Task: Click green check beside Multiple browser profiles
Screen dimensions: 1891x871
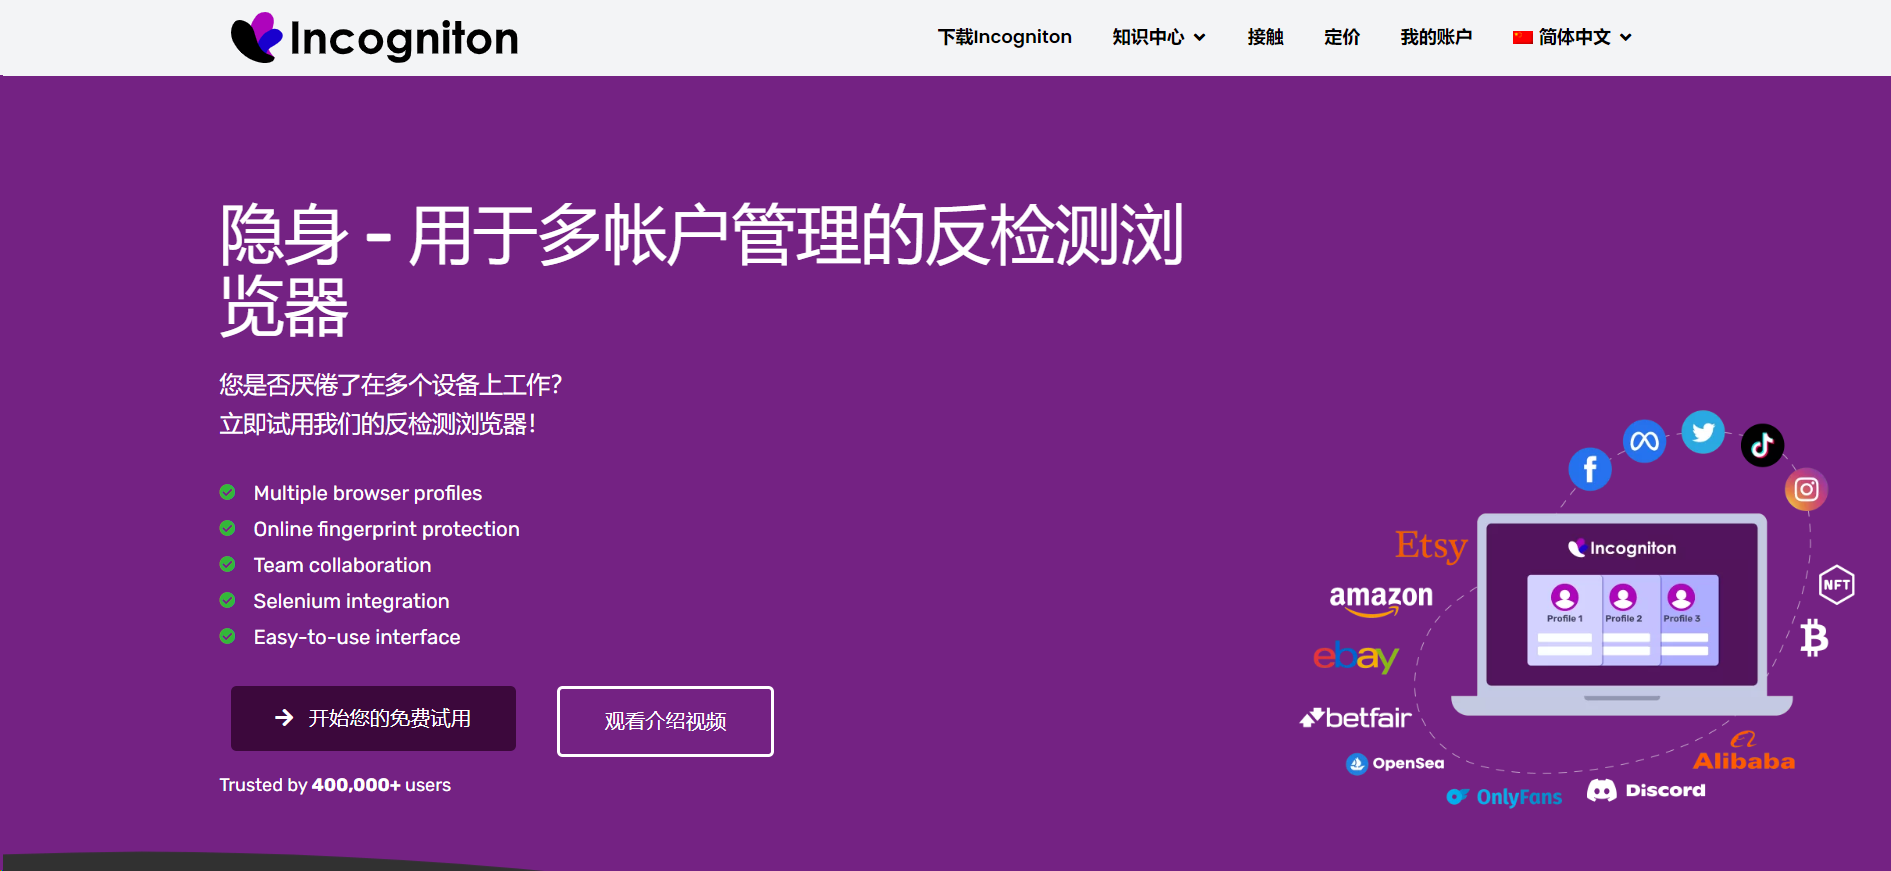Action: (227, 492)
